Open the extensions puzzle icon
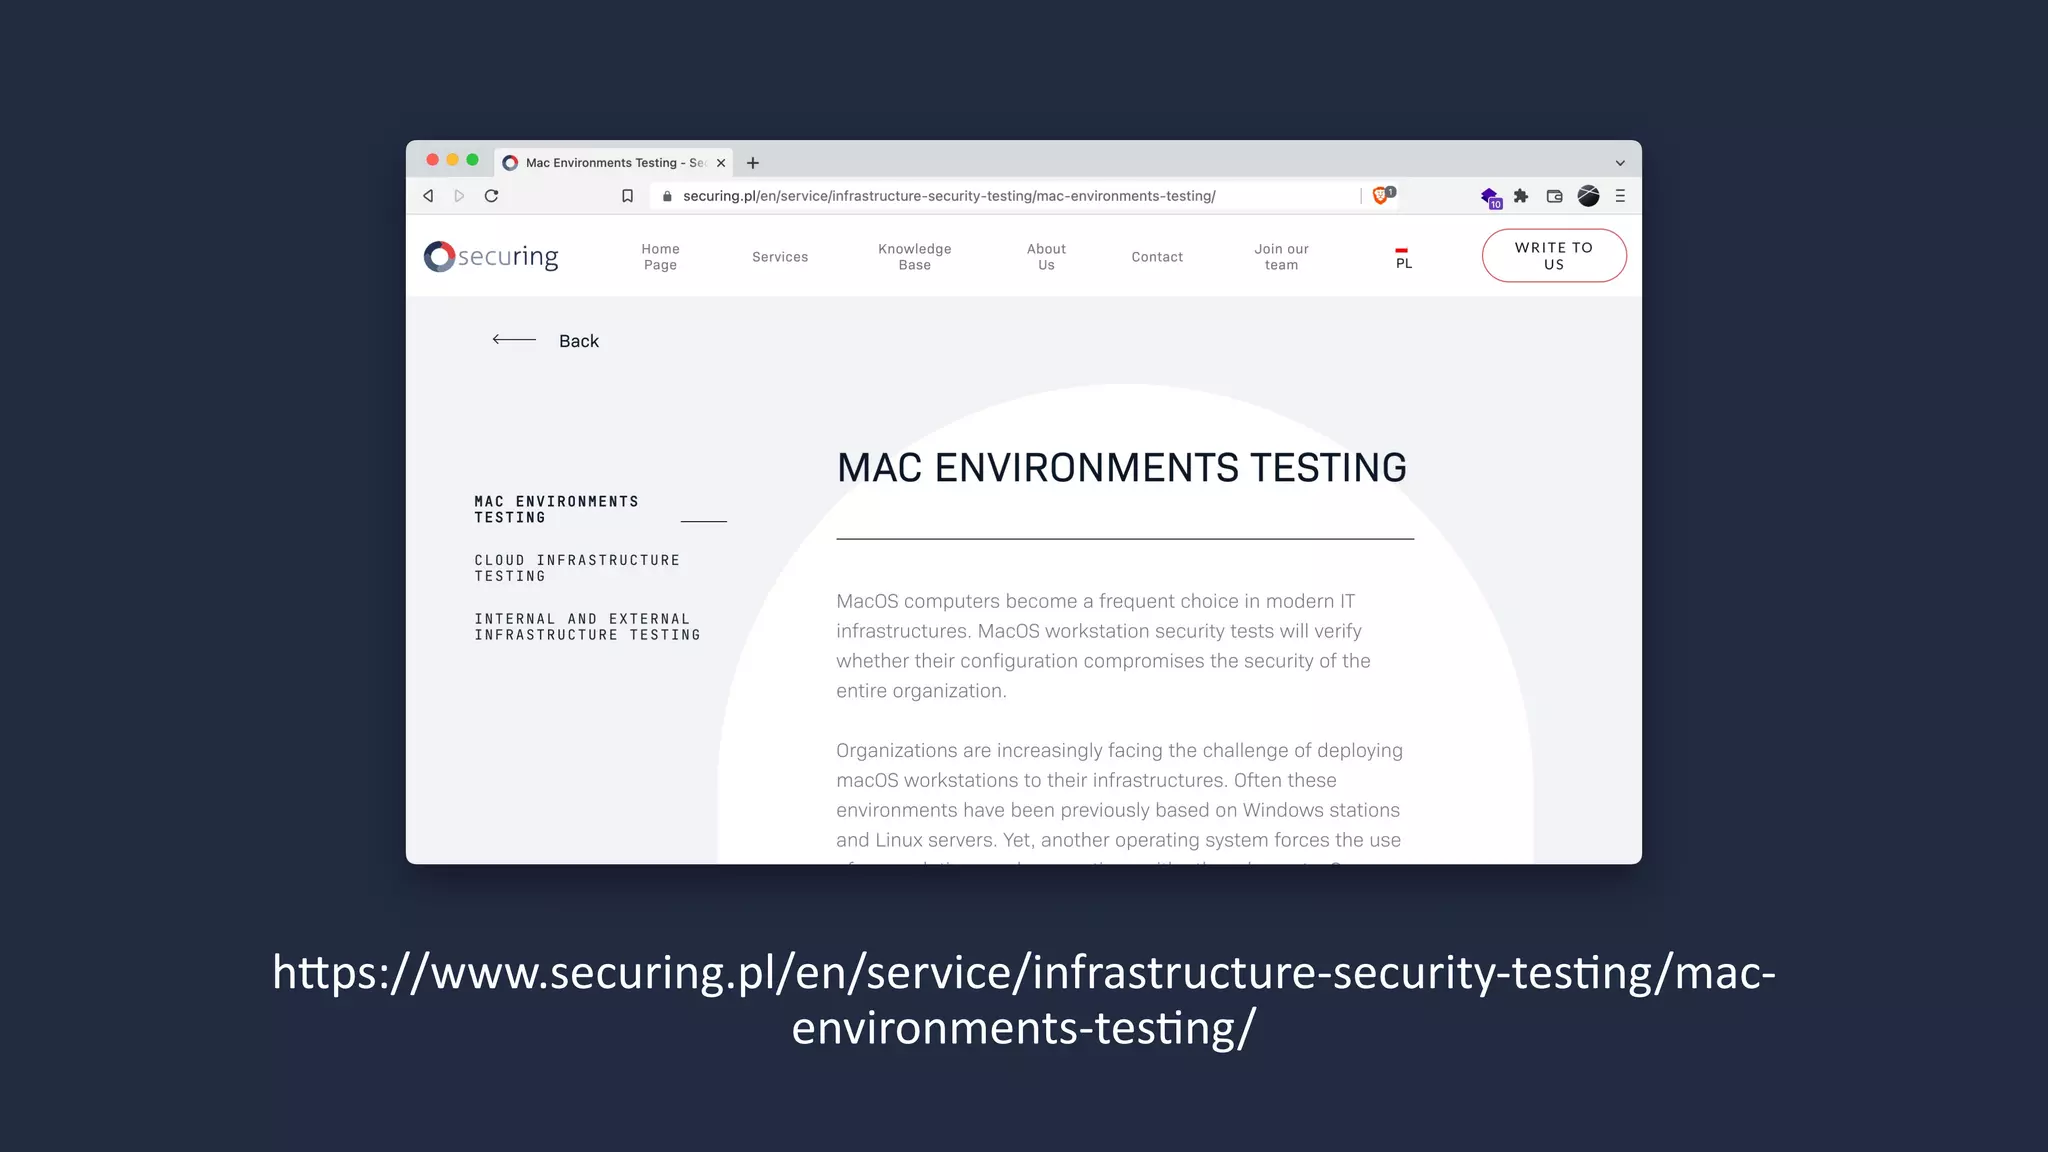The width and height of the screenshot is (2048, 1152). tap(1521, 196)
